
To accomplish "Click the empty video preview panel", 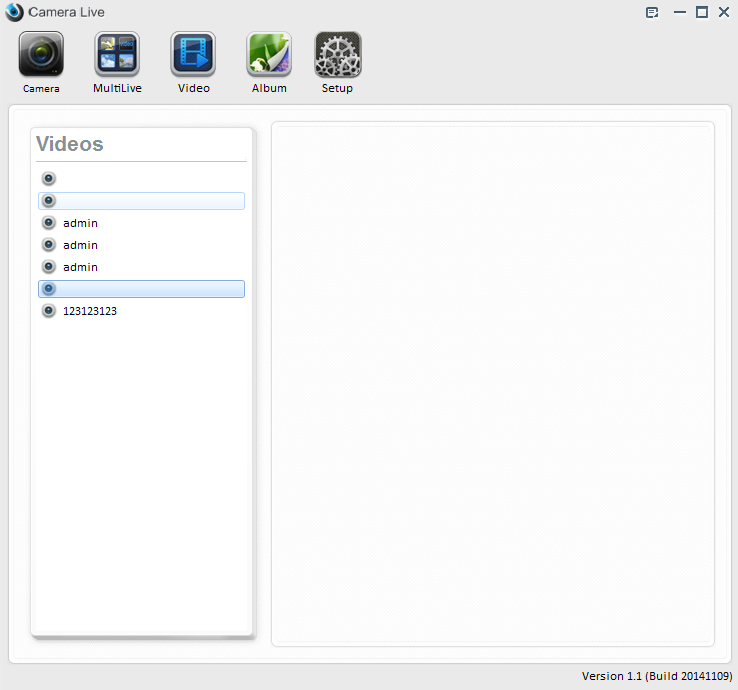I will [493, 384].
